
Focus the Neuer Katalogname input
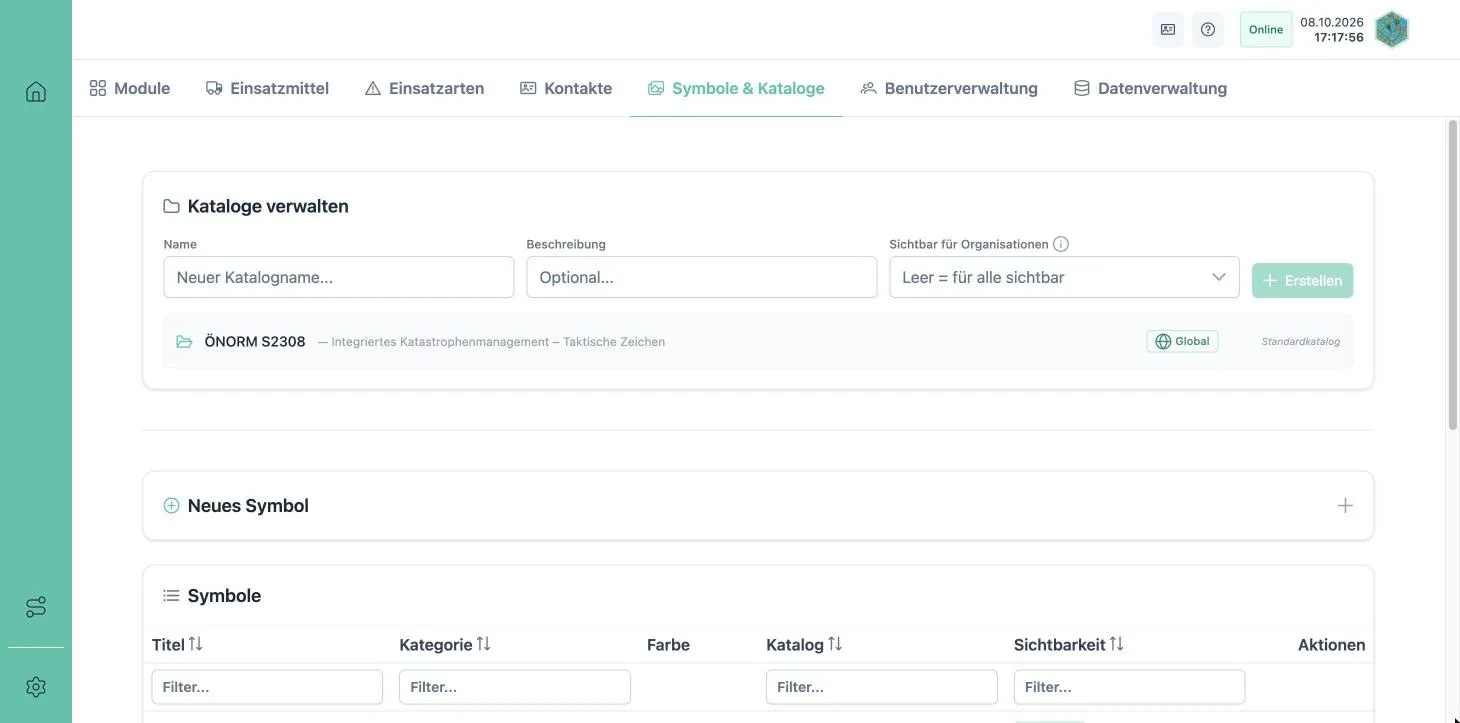(339, 277)
